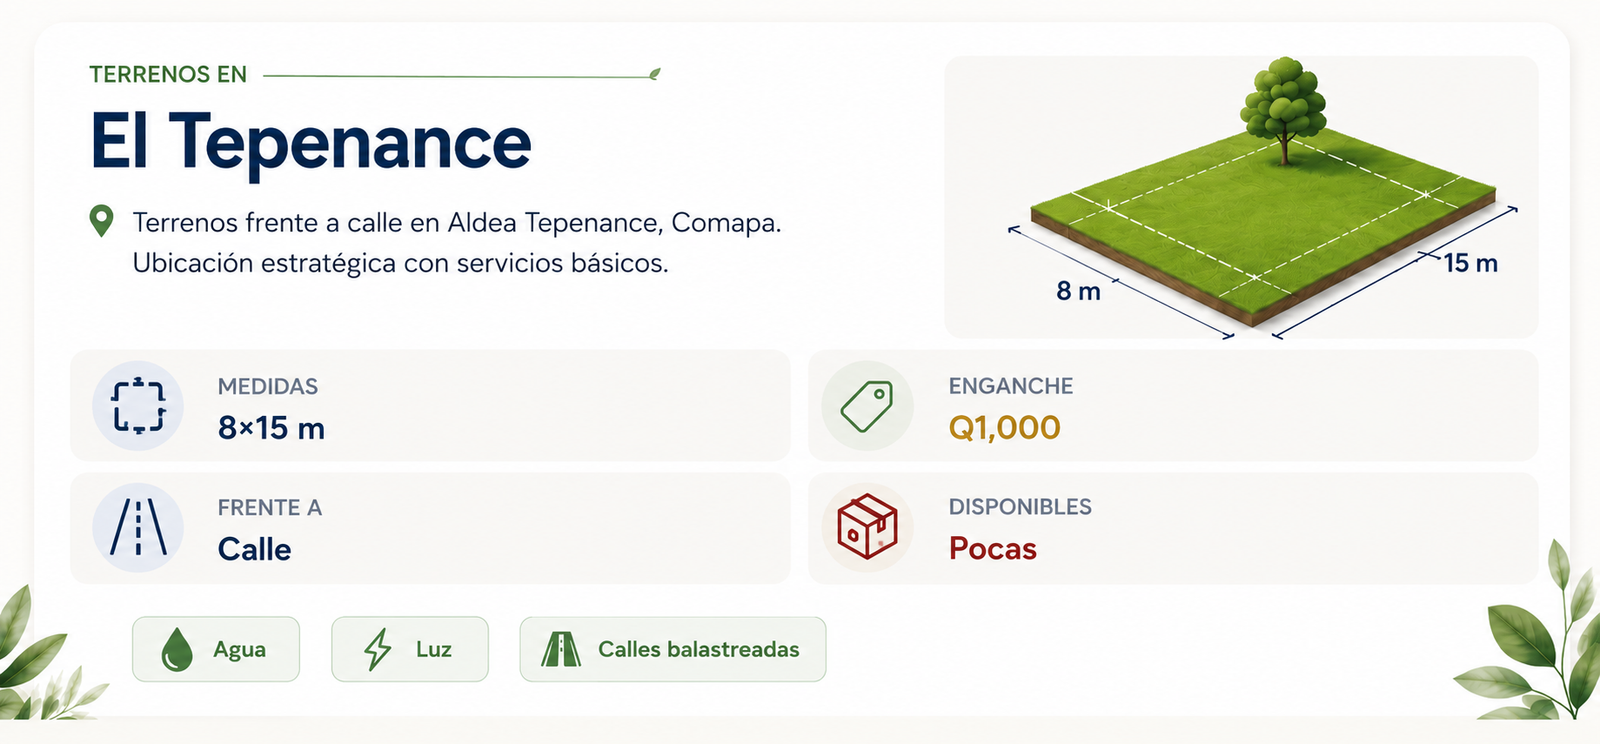The width and height of the screenshot is (1600, 744).
Task: Click the road icon beside Frente A
Action: [138, 527]
